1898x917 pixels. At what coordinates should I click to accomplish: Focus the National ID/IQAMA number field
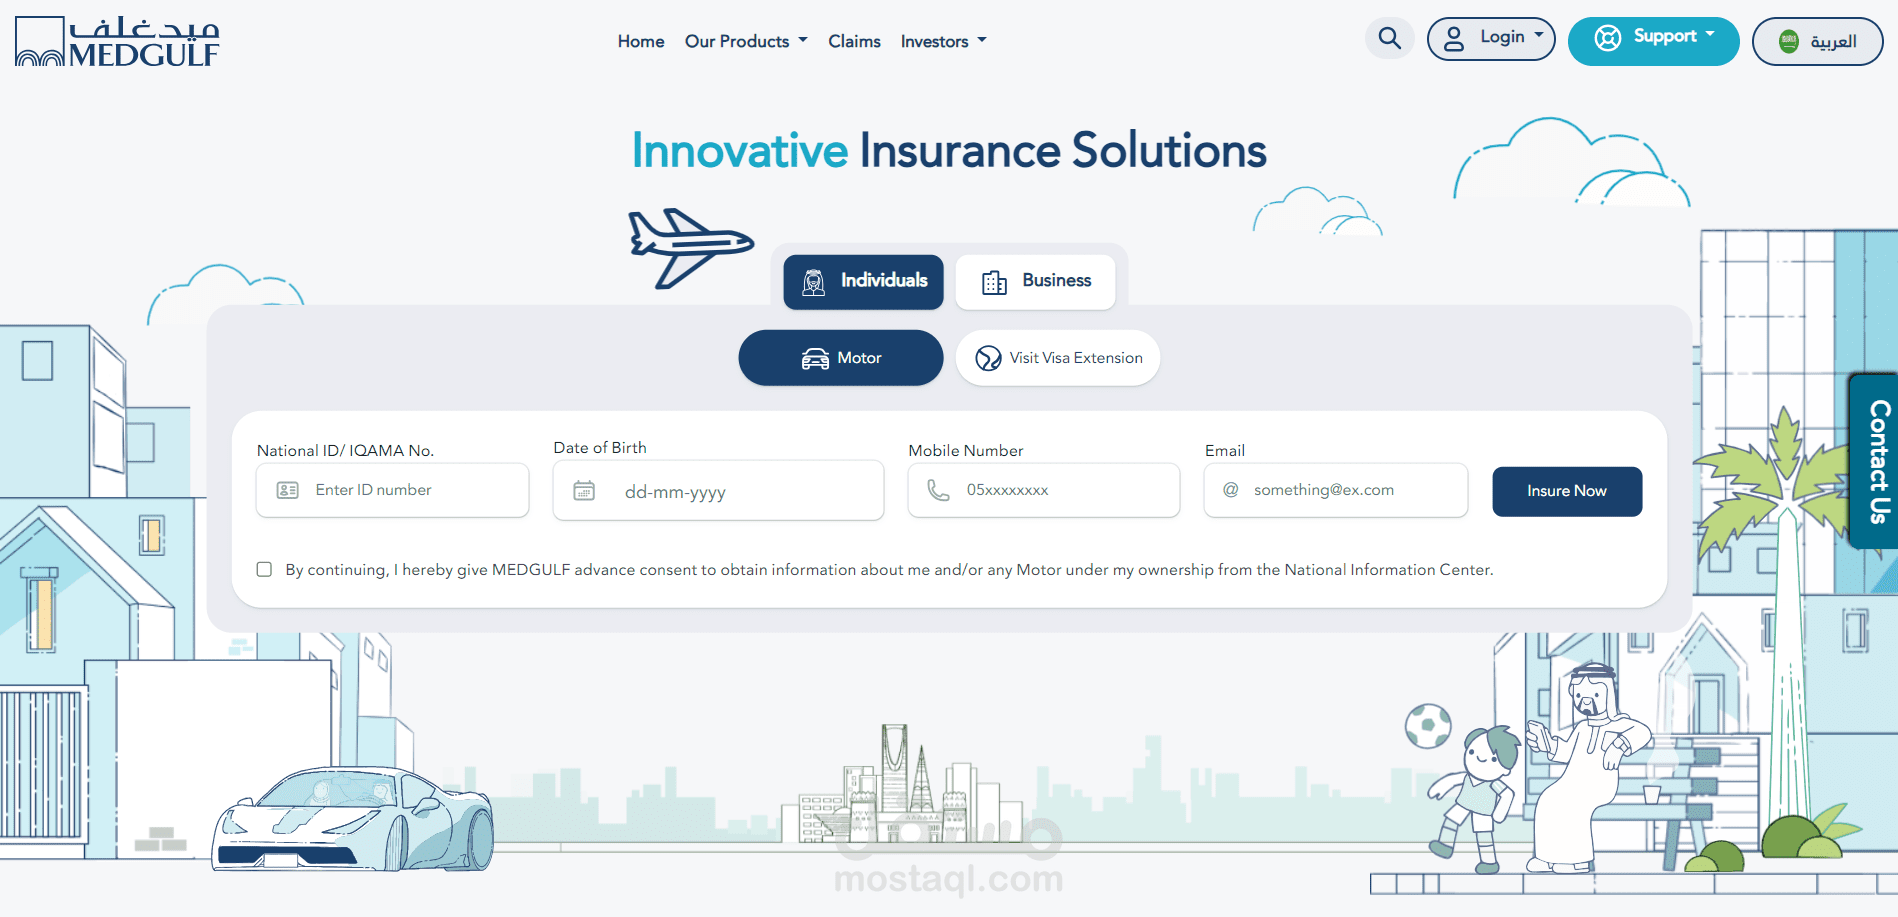(x=392, y=490)
